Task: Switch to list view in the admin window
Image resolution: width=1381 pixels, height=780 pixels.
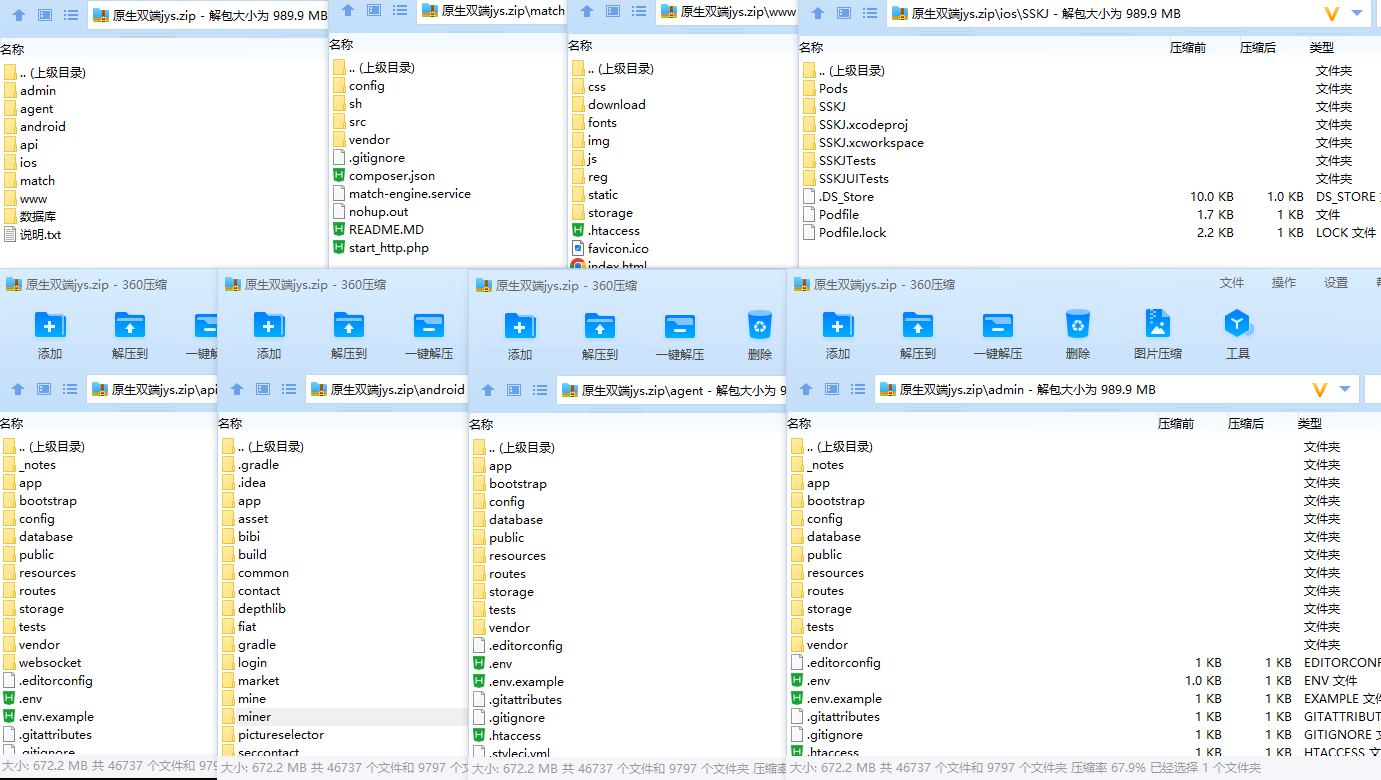Action: [857, 389]
